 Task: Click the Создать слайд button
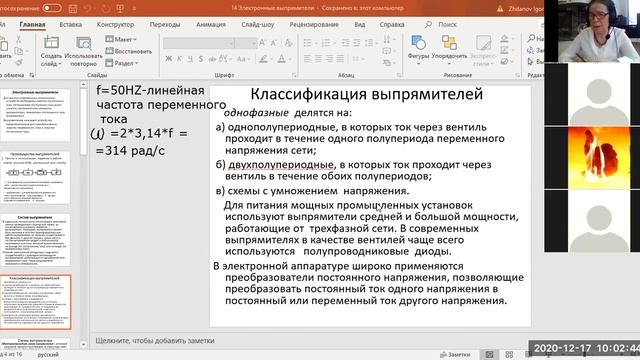pyautogui.click(x=51, y=51)
